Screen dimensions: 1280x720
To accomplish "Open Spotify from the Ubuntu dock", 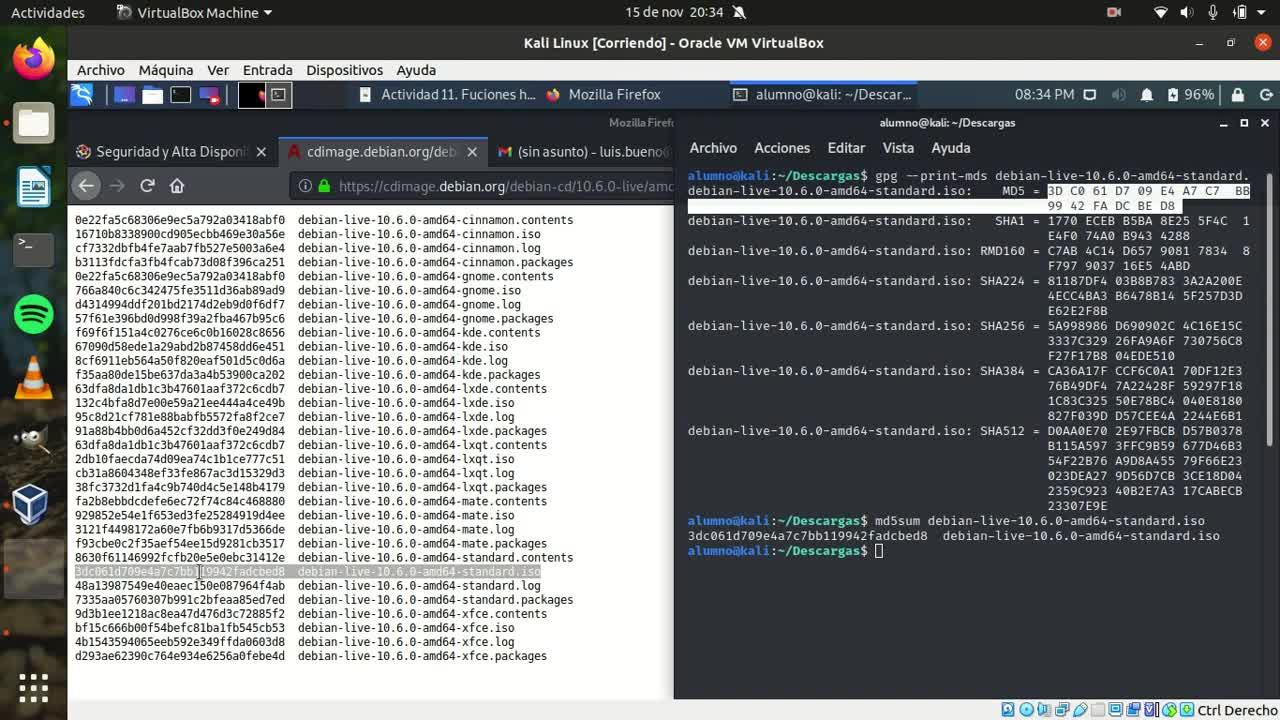I will [33, 315].
